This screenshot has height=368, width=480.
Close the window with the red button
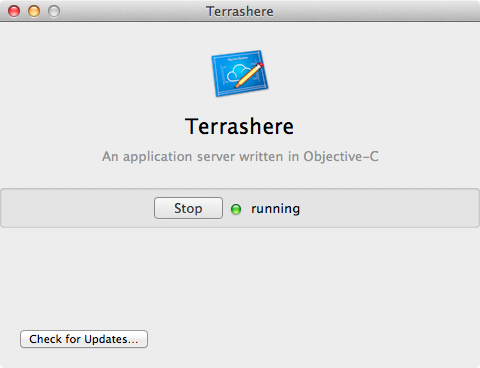click(x=14, y=11)
